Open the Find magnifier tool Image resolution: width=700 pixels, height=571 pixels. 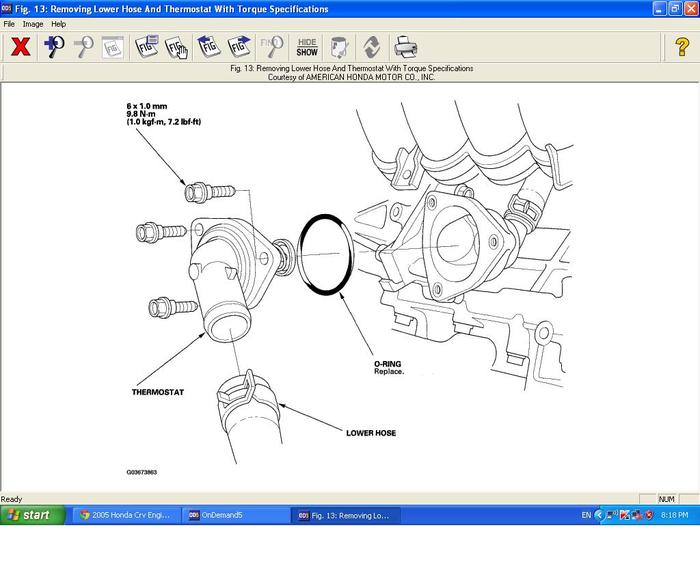tap(272, 47)
